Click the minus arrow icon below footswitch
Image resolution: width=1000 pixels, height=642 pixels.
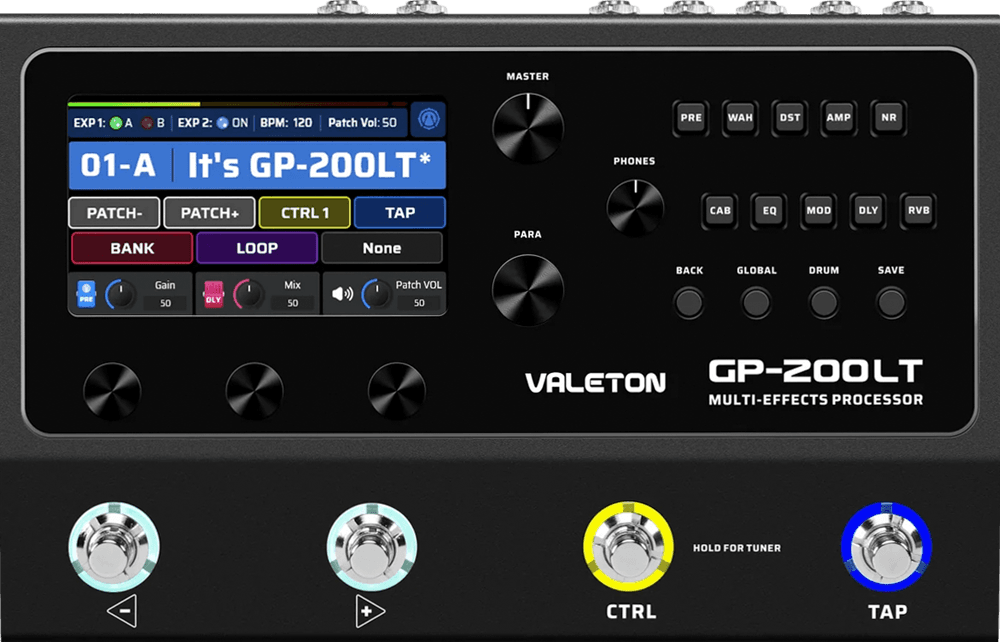pyautogui.click(x=122, y=611)
